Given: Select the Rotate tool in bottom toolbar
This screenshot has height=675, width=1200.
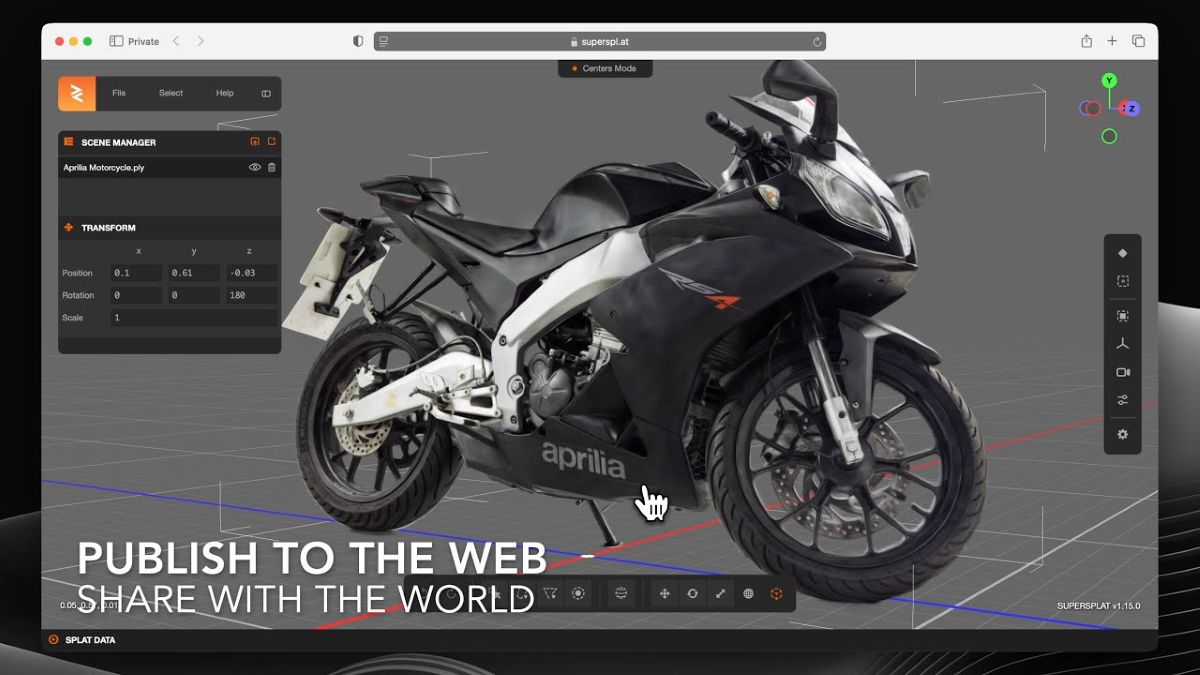Looking at the screenshot, I should (x=692, y=594).
